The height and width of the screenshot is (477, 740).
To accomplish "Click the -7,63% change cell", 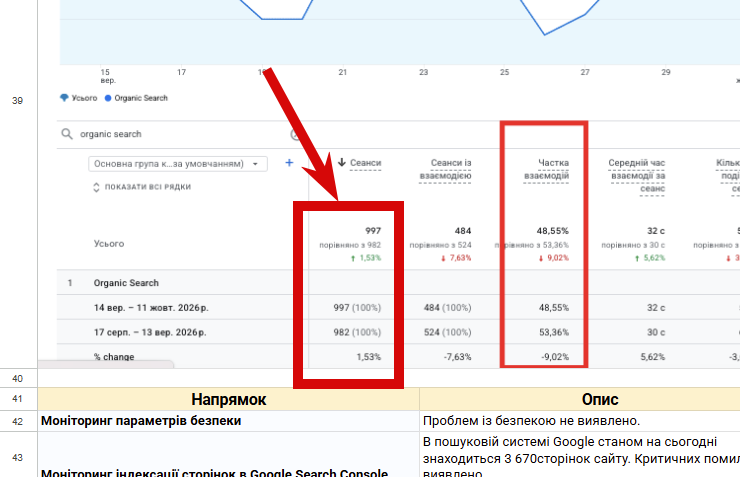I will tap(457, 357).
